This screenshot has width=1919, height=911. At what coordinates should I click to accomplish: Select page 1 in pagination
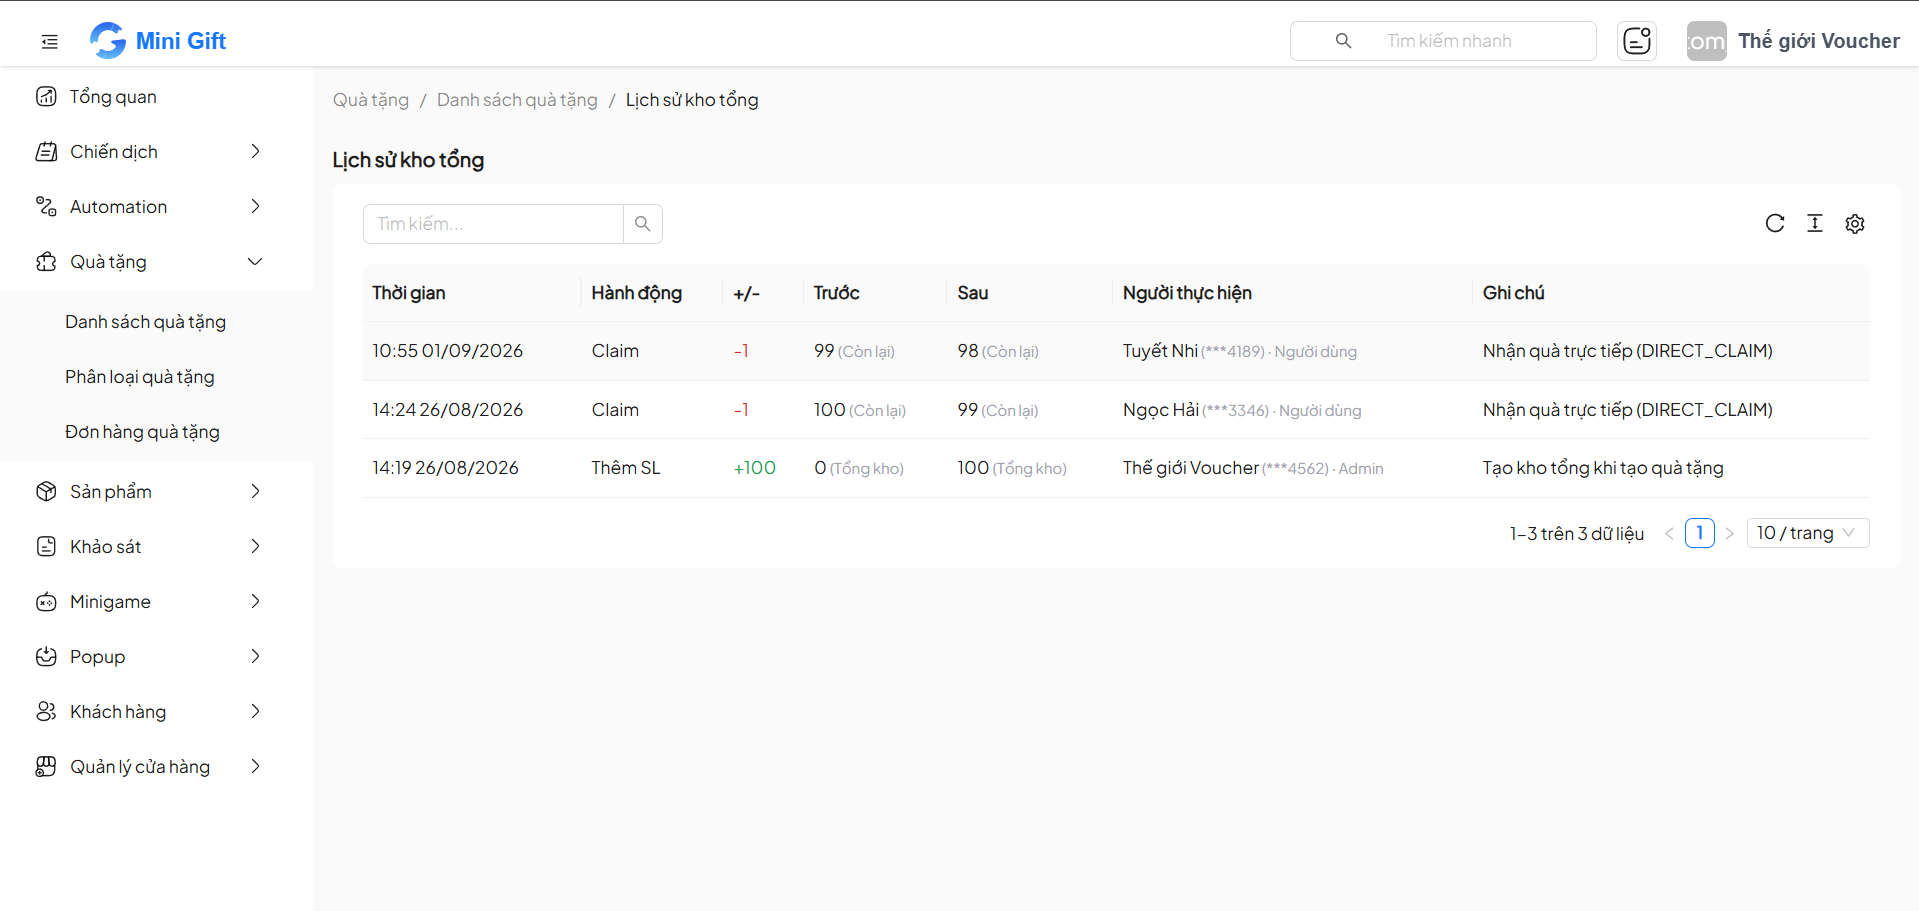click(1700, 533)
